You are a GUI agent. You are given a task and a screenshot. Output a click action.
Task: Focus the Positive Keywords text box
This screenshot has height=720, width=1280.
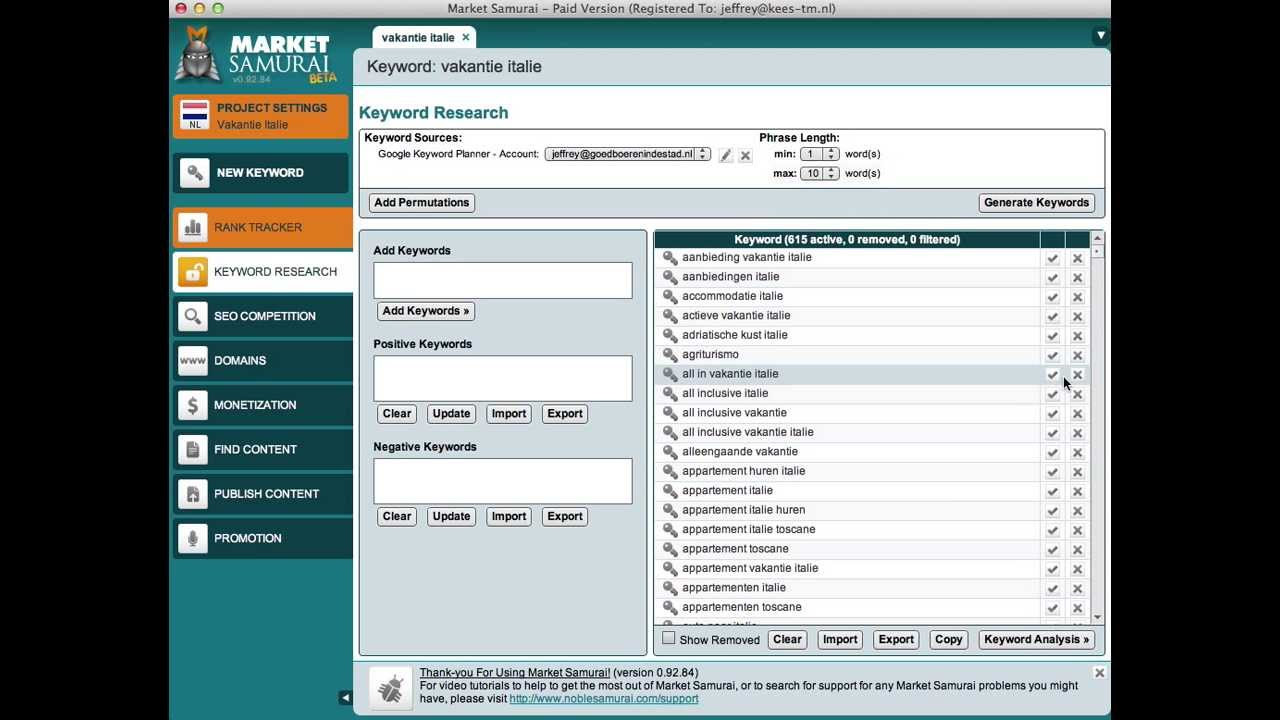coord(503,378)
